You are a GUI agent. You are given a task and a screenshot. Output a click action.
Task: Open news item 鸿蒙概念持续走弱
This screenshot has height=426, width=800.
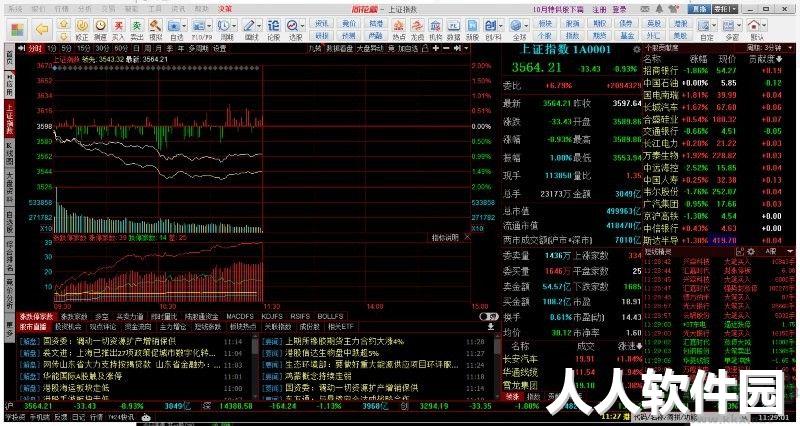click(318, 376)
